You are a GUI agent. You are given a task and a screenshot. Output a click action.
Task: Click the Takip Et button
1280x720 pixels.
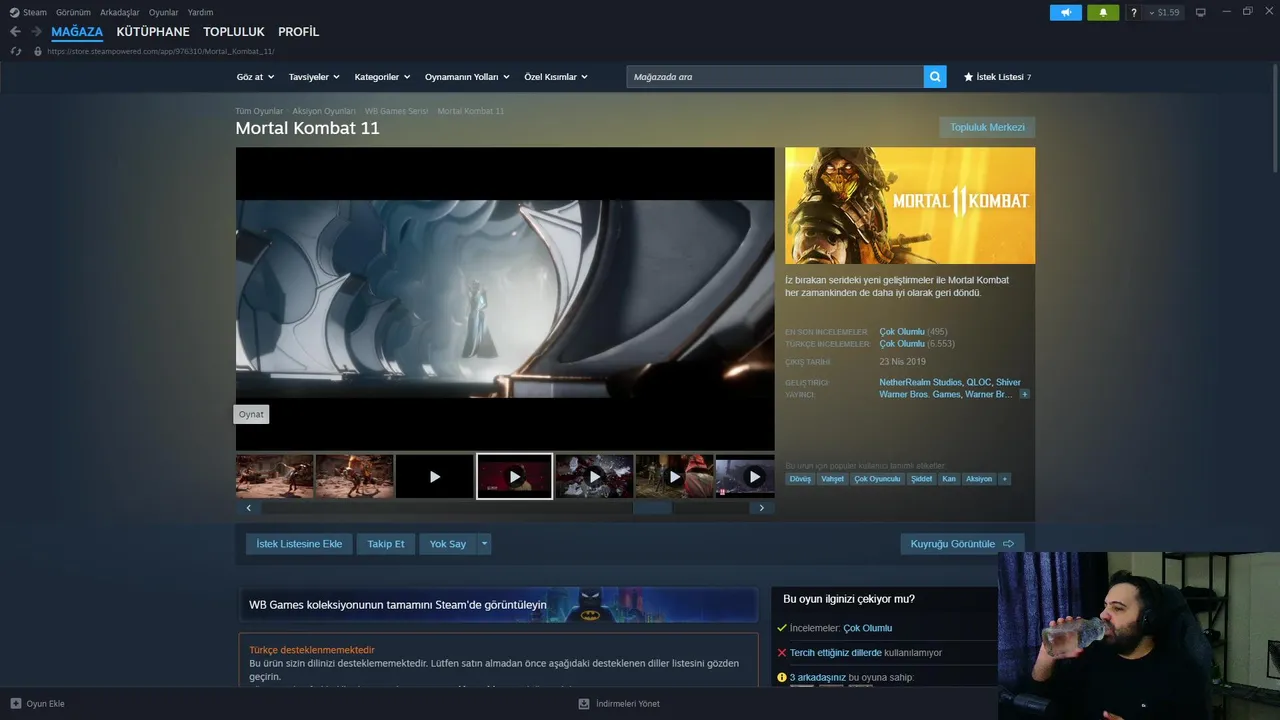pos(386,544)
